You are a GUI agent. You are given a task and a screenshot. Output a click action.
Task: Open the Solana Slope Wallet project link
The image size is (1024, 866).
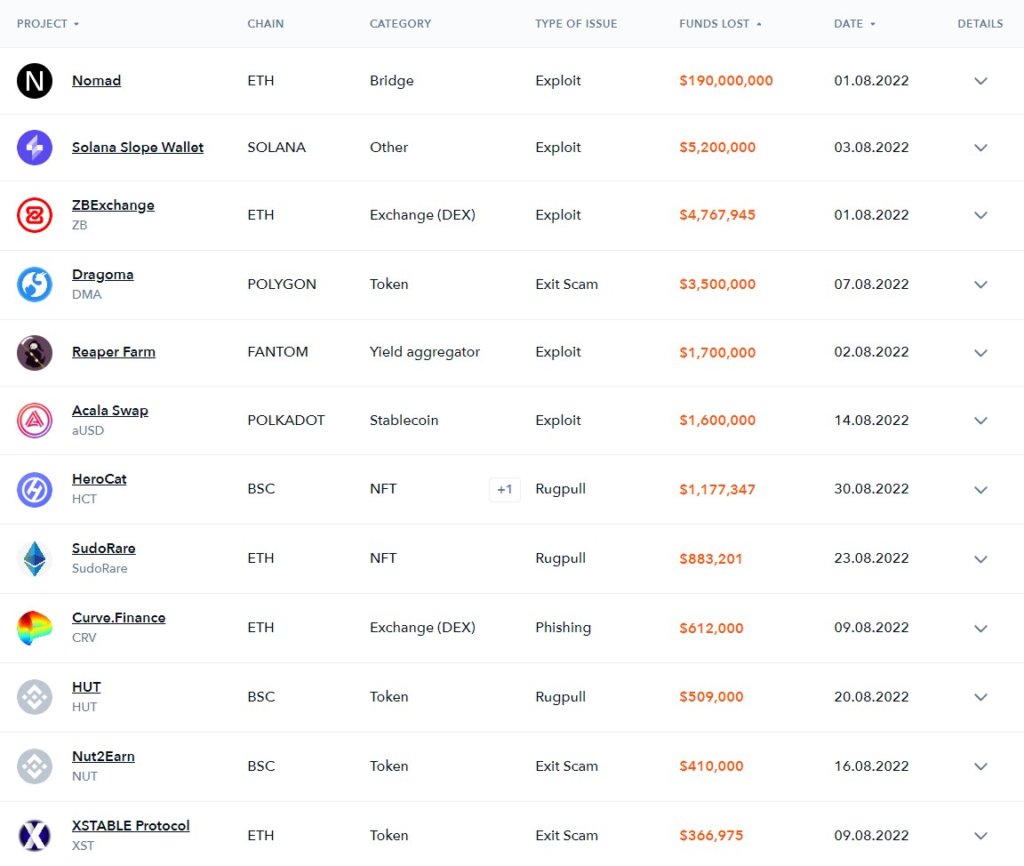coord(137,147)
